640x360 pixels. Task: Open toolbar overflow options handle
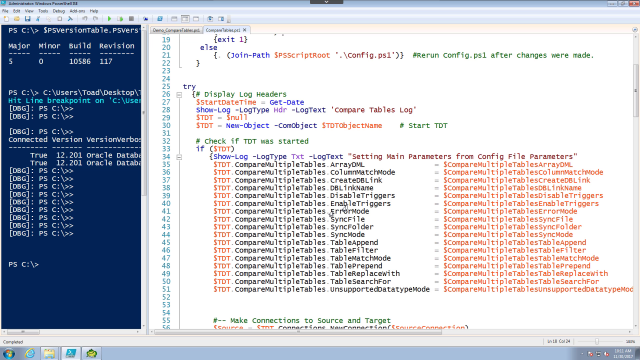tap(229, 19)
